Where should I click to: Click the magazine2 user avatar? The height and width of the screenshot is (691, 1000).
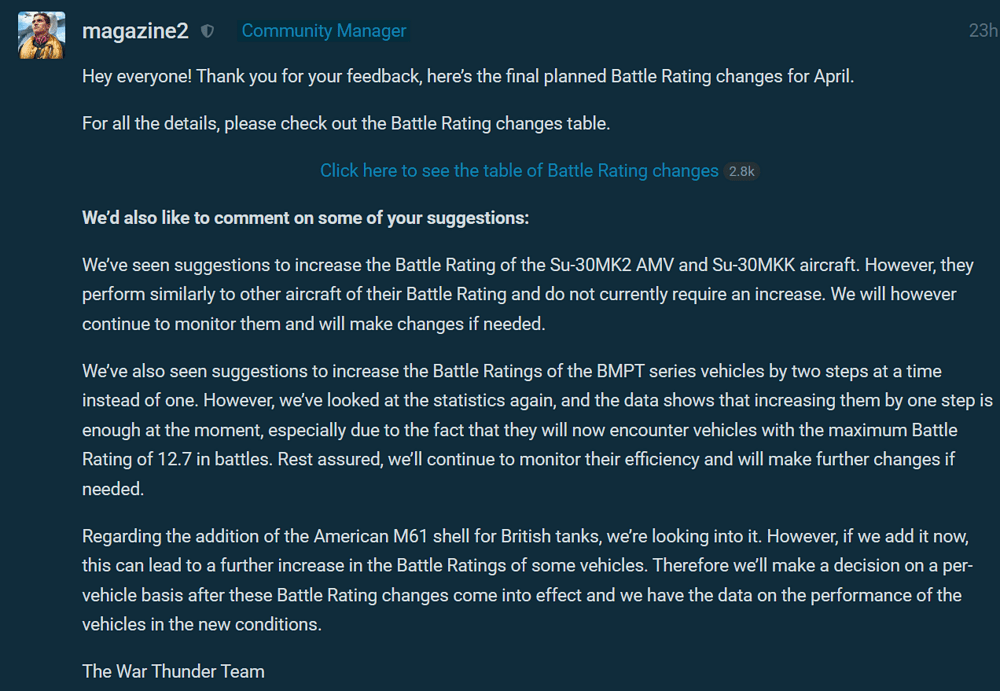pyautogui.click(x=41, y=35)
